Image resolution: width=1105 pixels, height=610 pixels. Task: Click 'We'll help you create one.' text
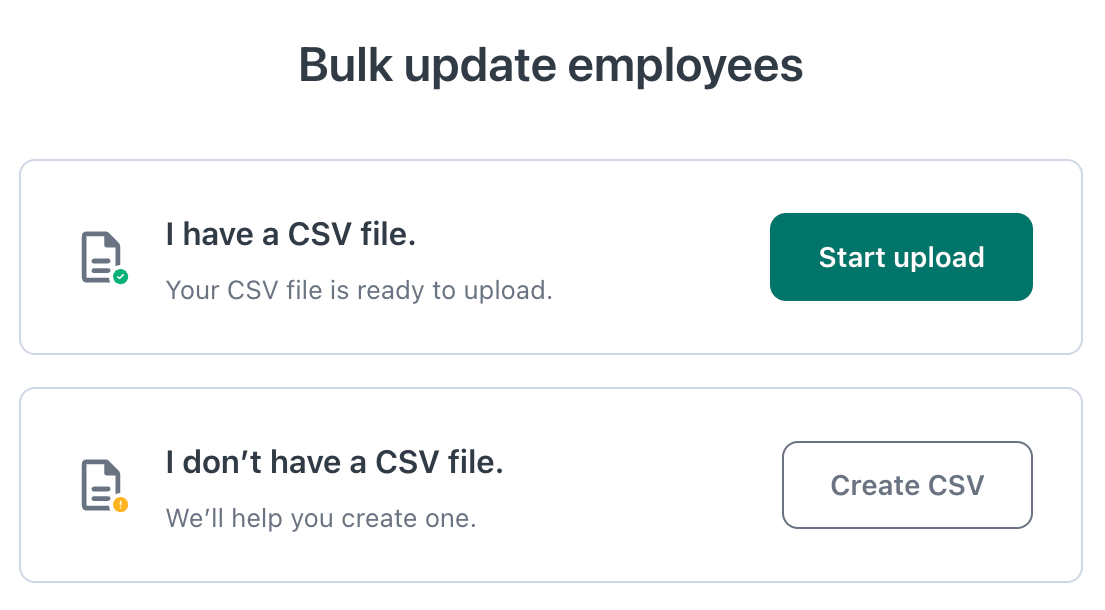coord(320,519)
